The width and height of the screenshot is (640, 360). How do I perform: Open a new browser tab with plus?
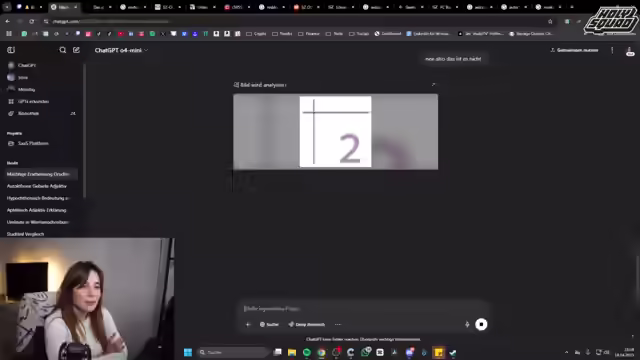[x=572, y=7]
